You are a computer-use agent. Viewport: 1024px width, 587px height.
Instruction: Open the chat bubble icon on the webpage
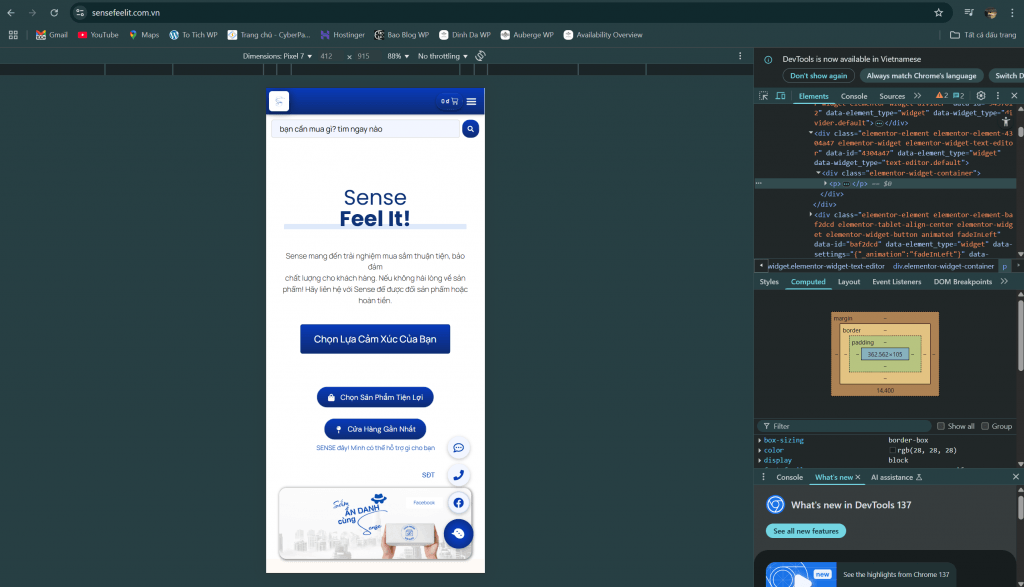pos(458,447)
